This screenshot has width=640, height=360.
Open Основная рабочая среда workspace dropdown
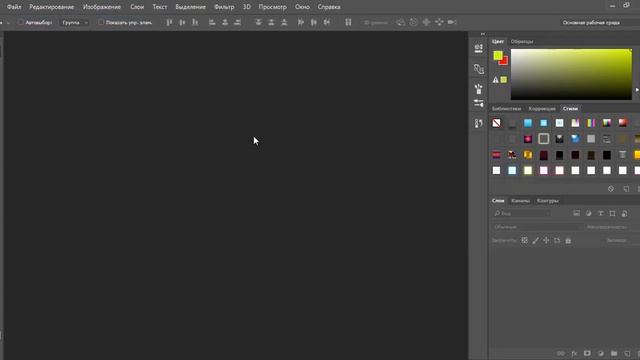pyautogui.click(x=599, y=22)
